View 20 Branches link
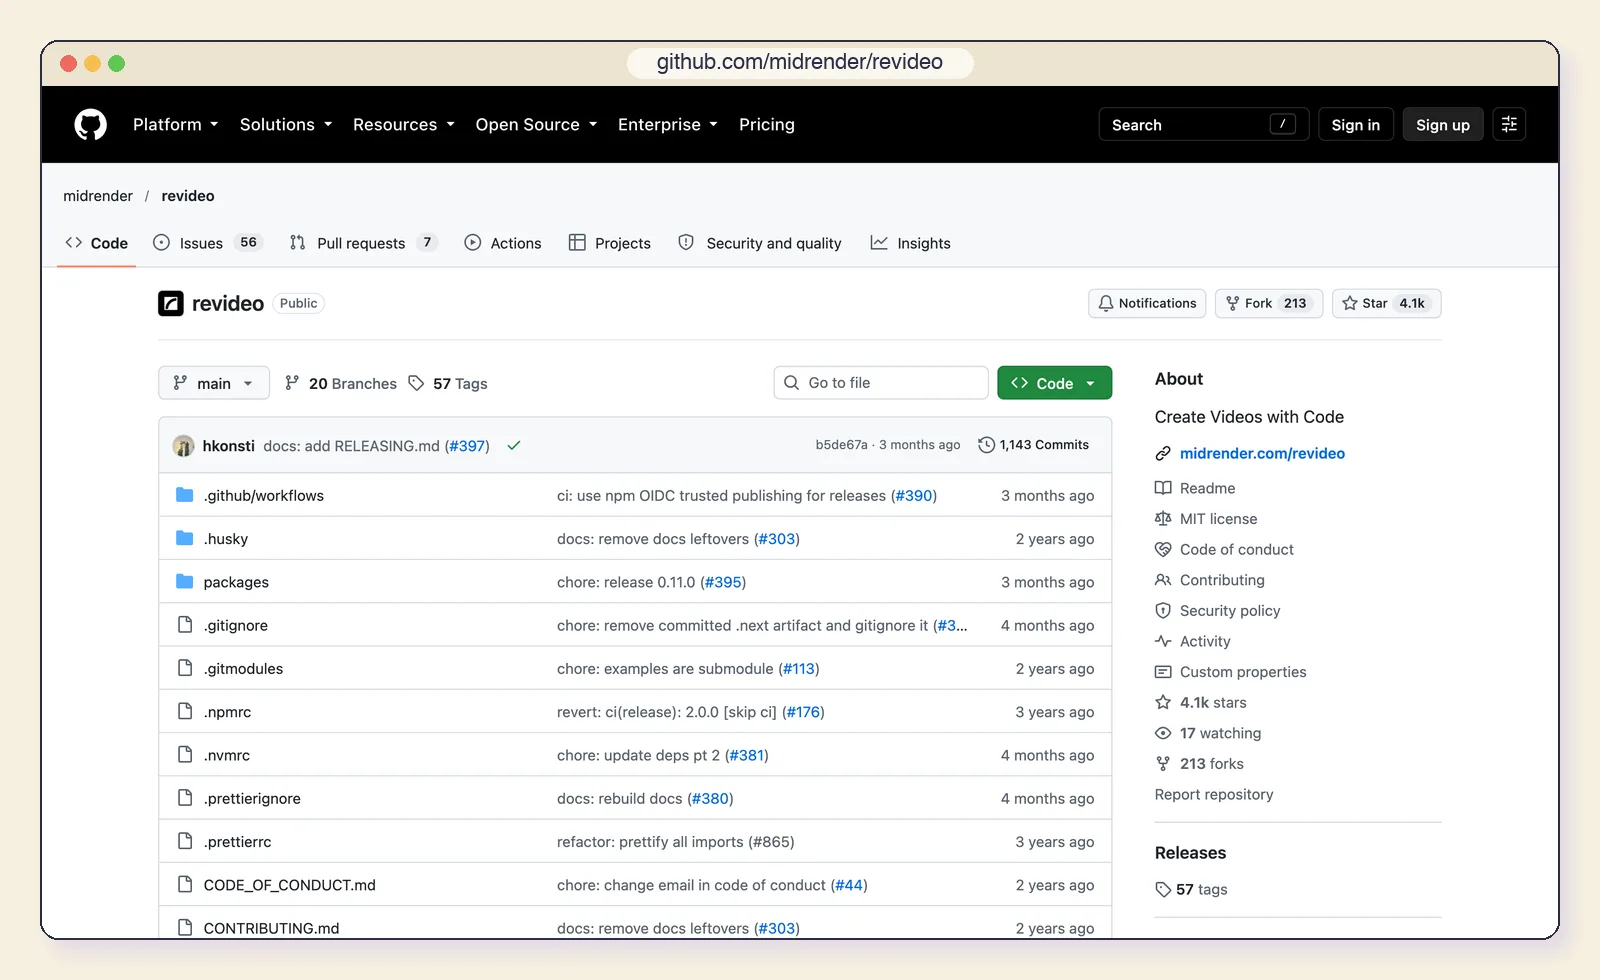 341,384
